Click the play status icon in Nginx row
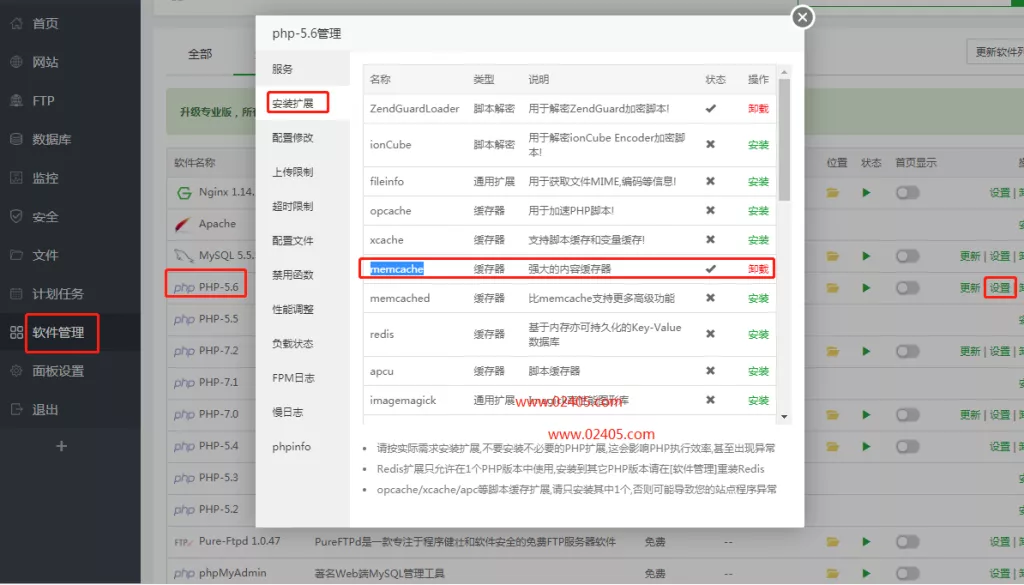The image size is (1024, 585). (866, 193)
